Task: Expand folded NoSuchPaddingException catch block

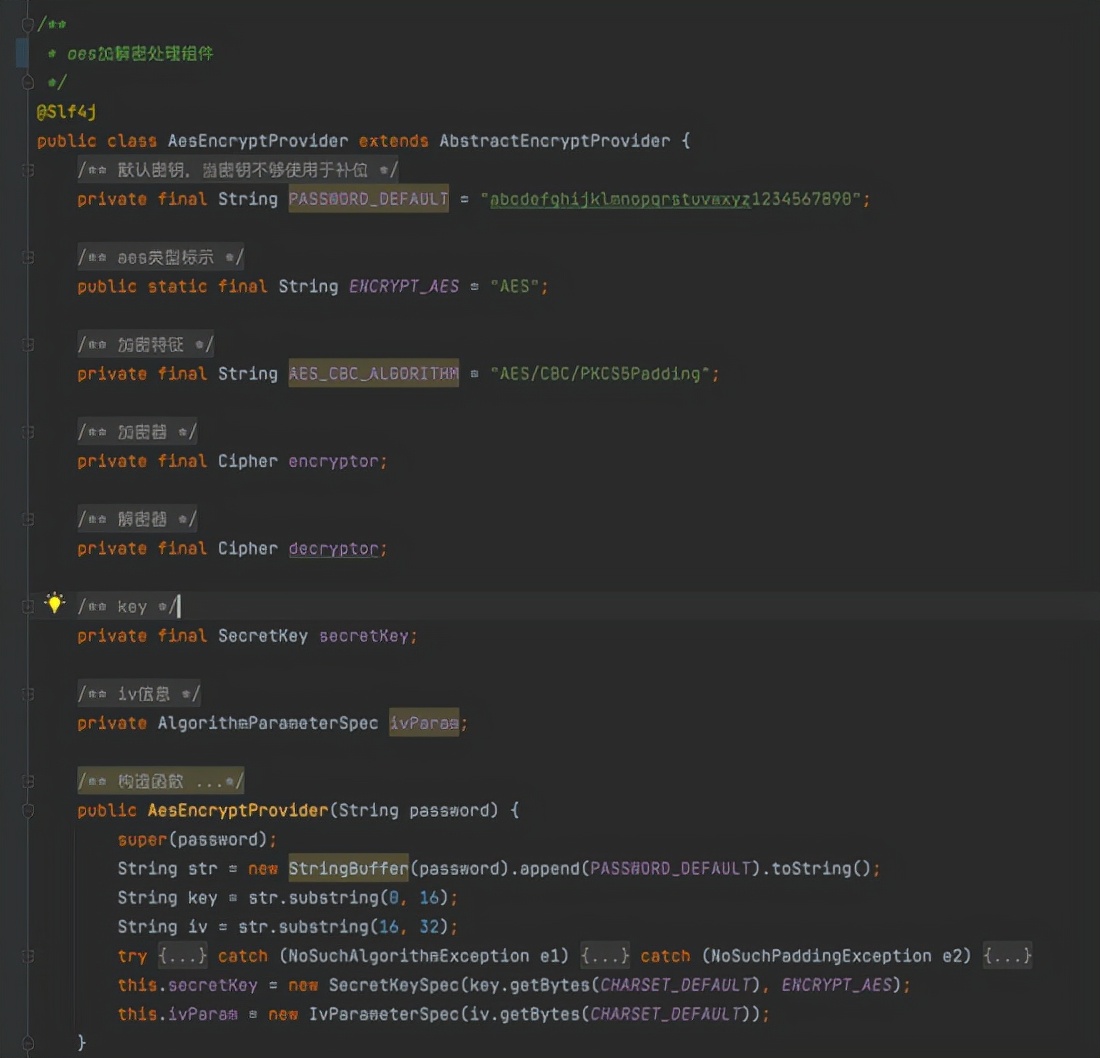Action: pyautogui.click(x=1007, y=956)
